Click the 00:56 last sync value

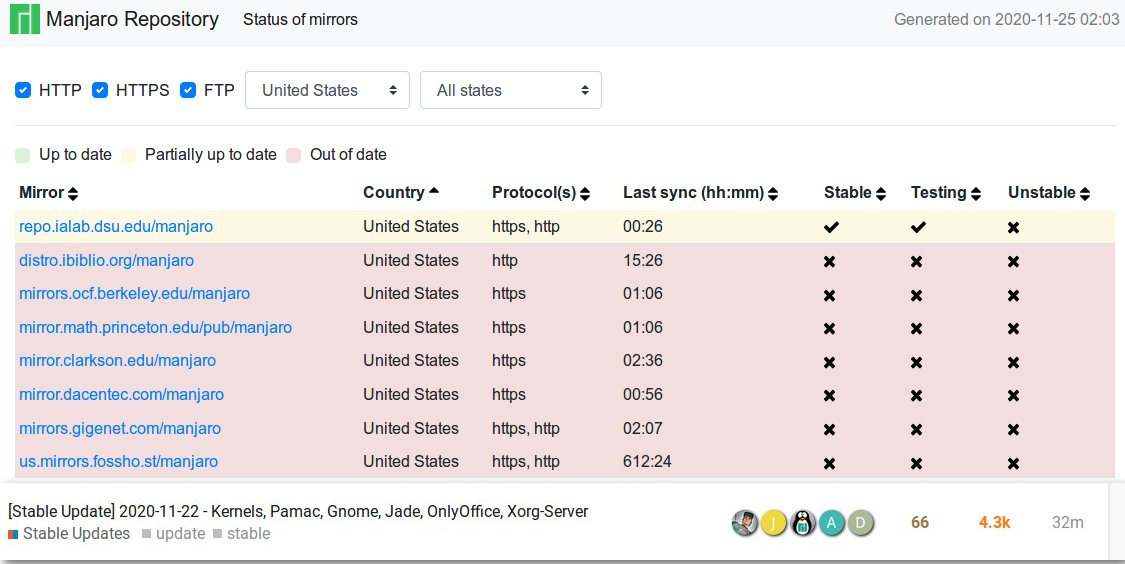(x=643, y=394)
